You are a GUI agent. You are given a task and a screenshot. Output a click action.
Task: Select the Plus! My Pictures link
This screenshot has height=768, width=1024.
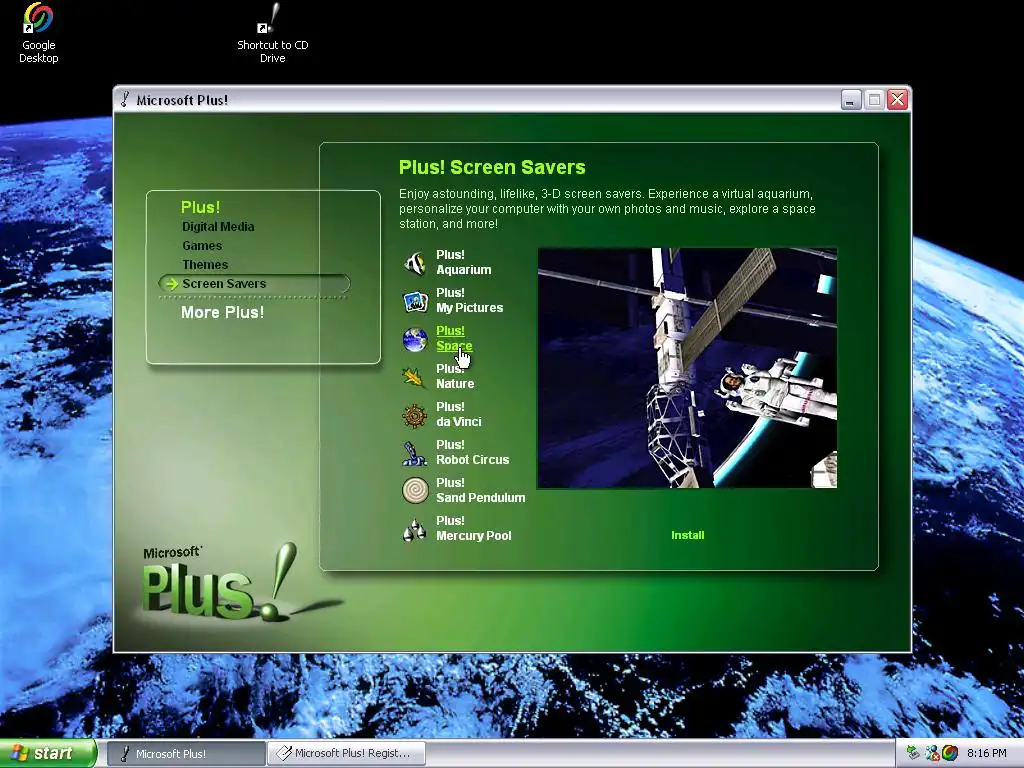pos(470,300)
